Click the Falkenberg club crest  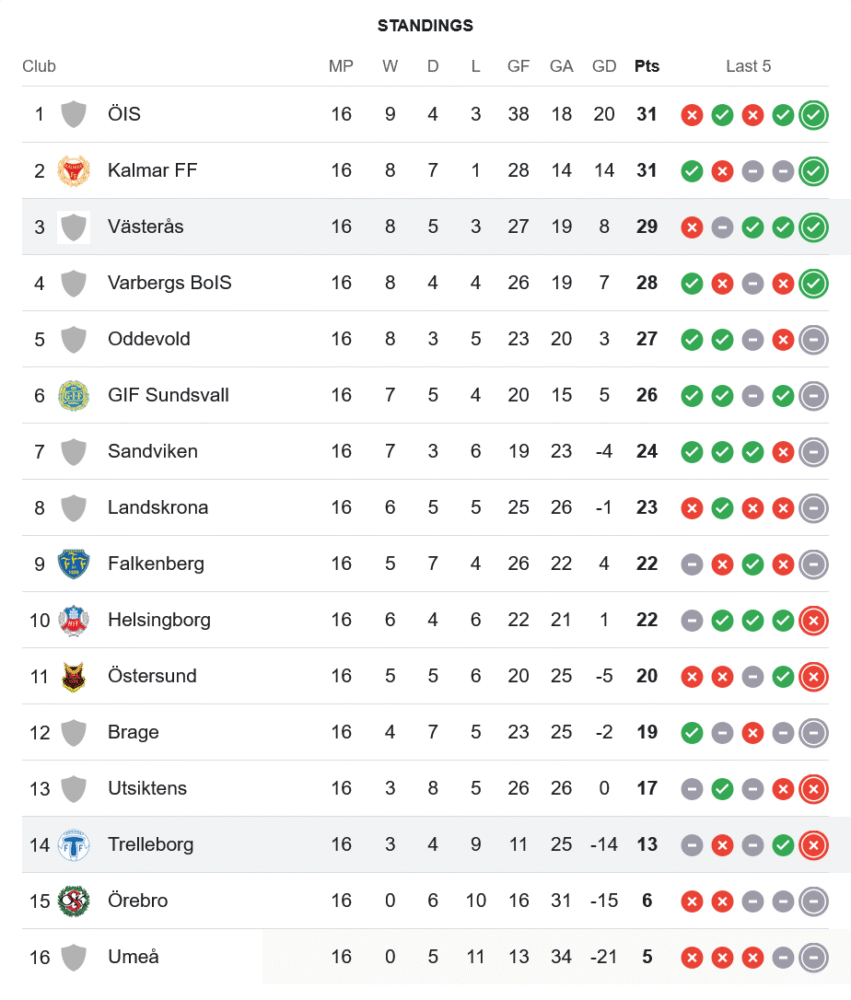tap(73, 563)
